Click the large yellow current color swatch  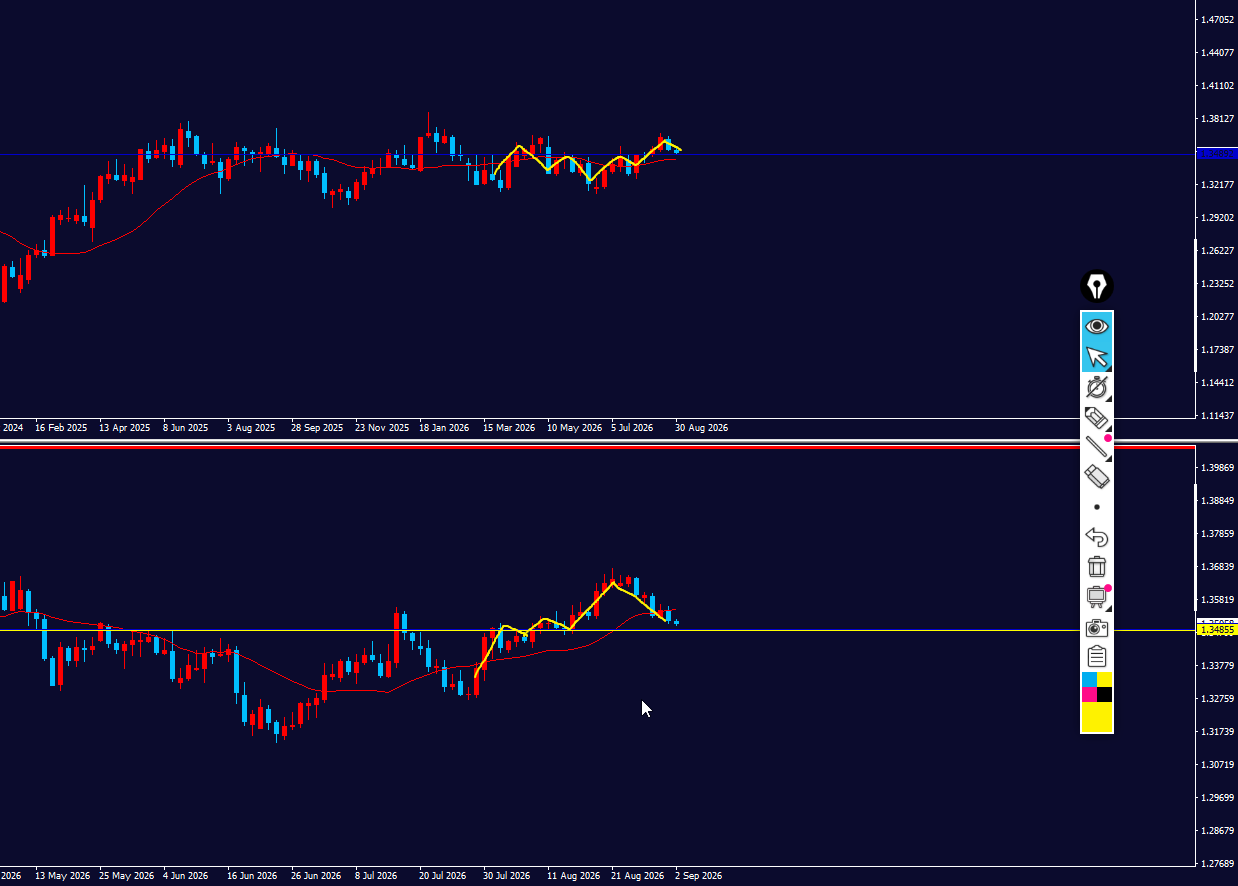[x=1097, y=717]
